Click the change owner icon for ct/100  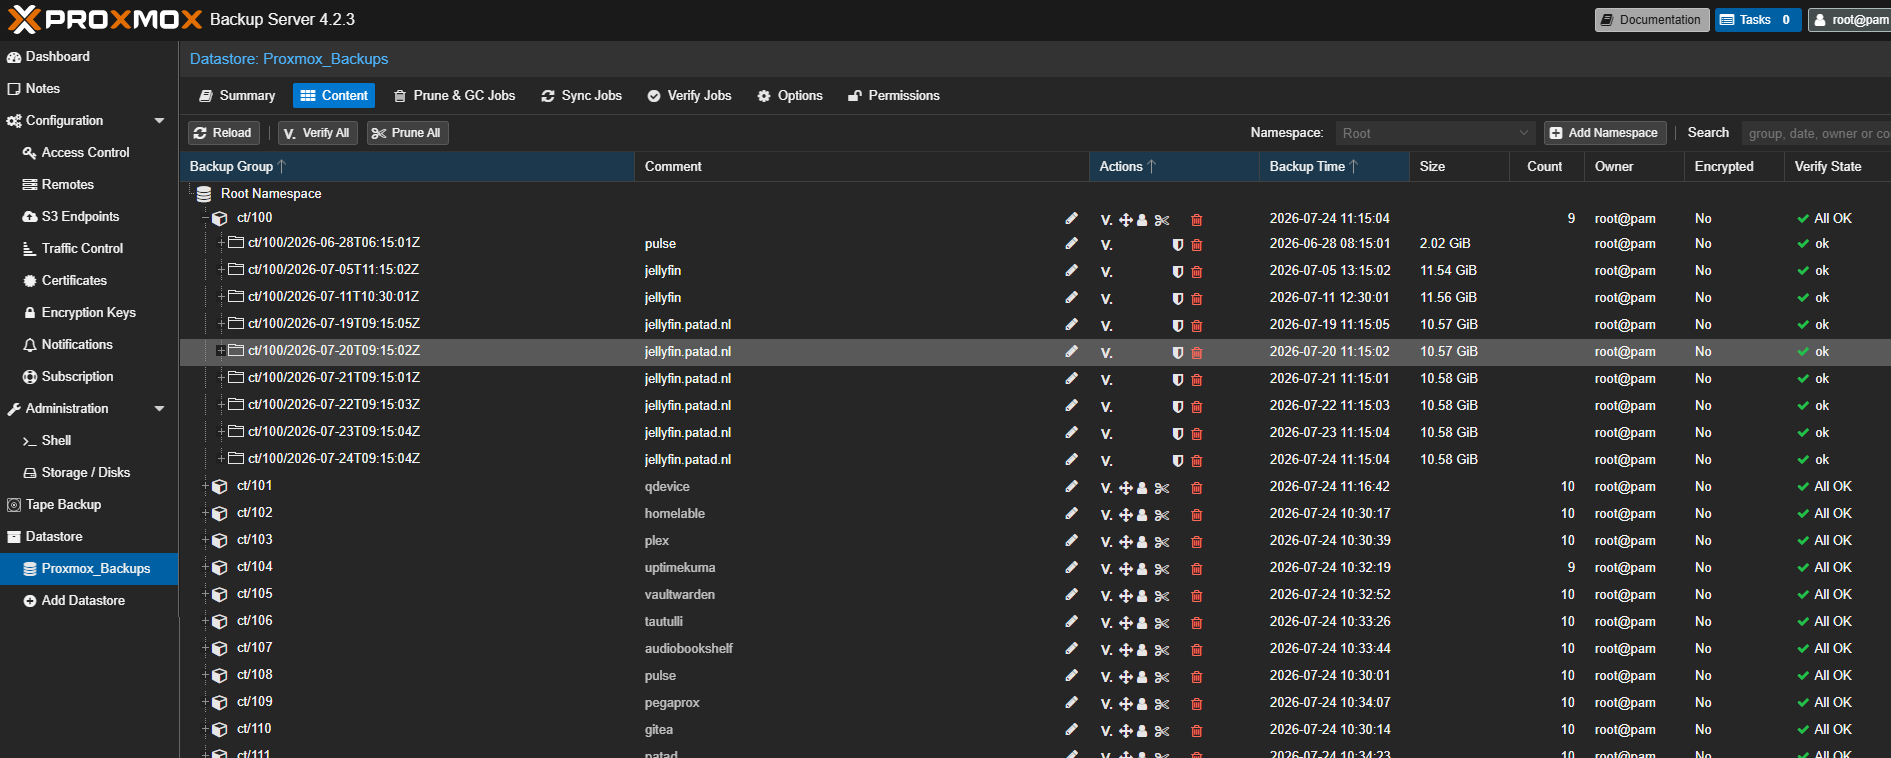coord(1142,220)
